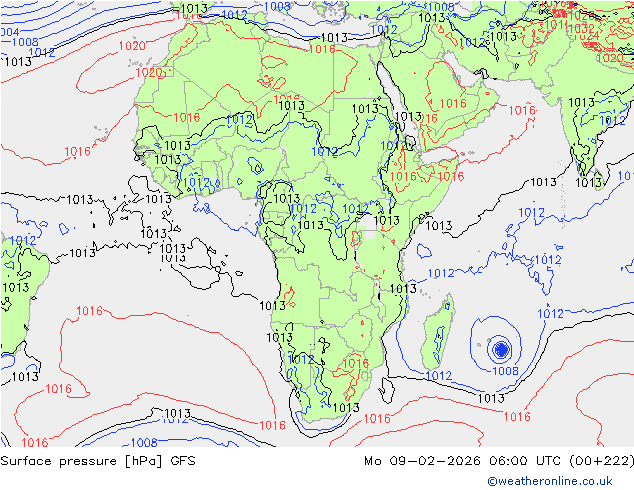Click the dense blue cyclone center east of Madagascar
This screenshot has width=634, height=490.
pyautogui.click(x=501, y=349)
